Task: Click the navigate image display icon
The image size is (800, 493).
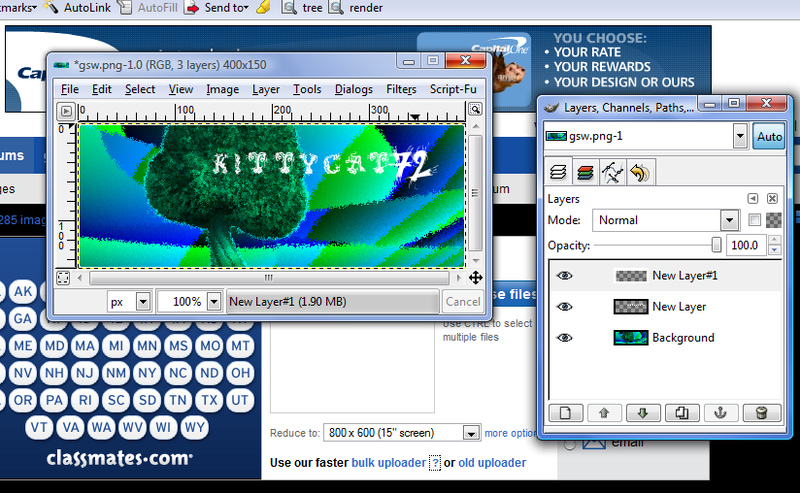Action: tap(475, 277)
